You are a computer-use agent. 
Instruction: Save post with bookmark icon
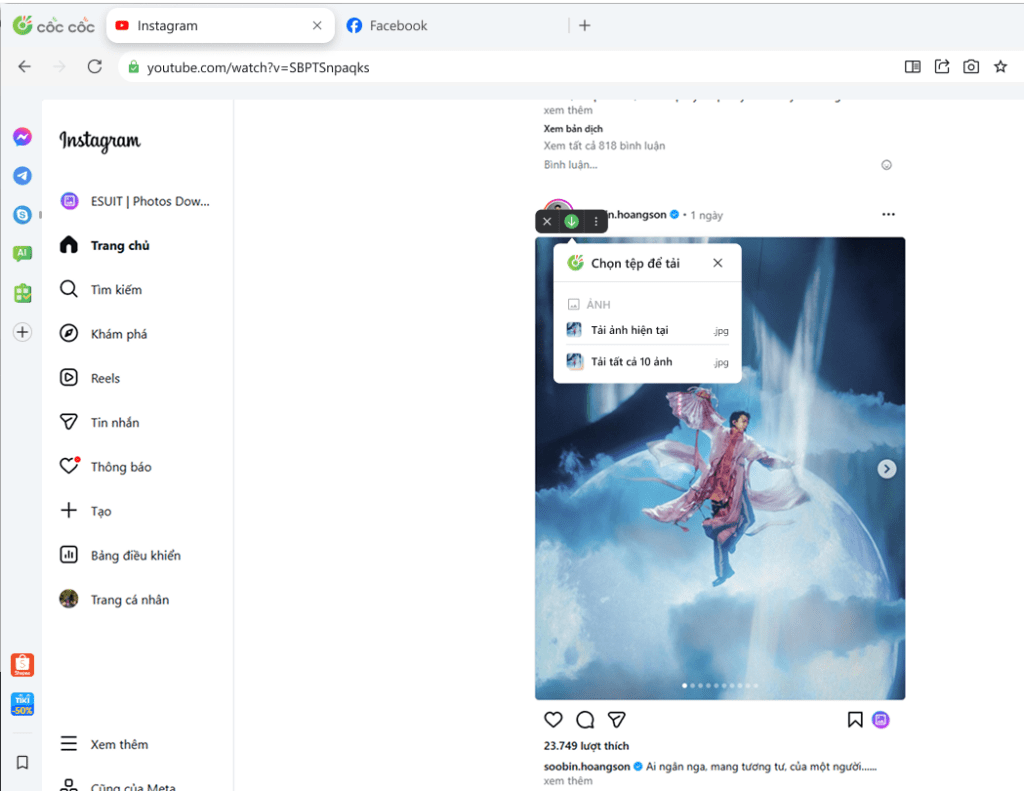[855, 719]
